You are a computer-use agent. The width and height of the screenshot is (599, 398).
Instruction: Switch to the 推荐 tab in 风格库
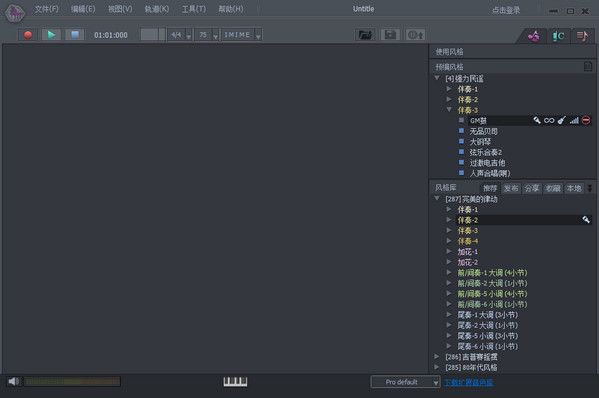[490, 188]
